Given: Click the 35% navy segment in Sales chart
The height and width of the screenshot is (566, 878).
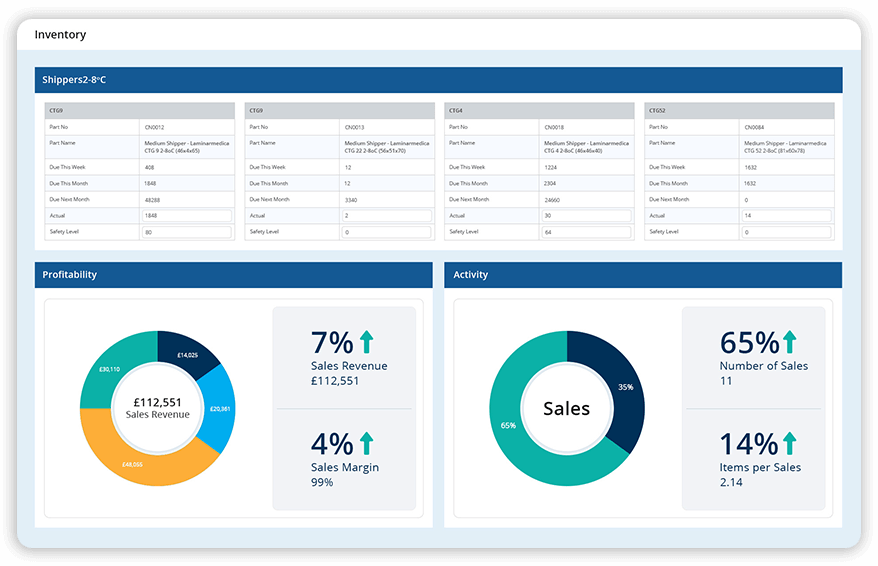Looking at the screenshot, I should point(622,386).
